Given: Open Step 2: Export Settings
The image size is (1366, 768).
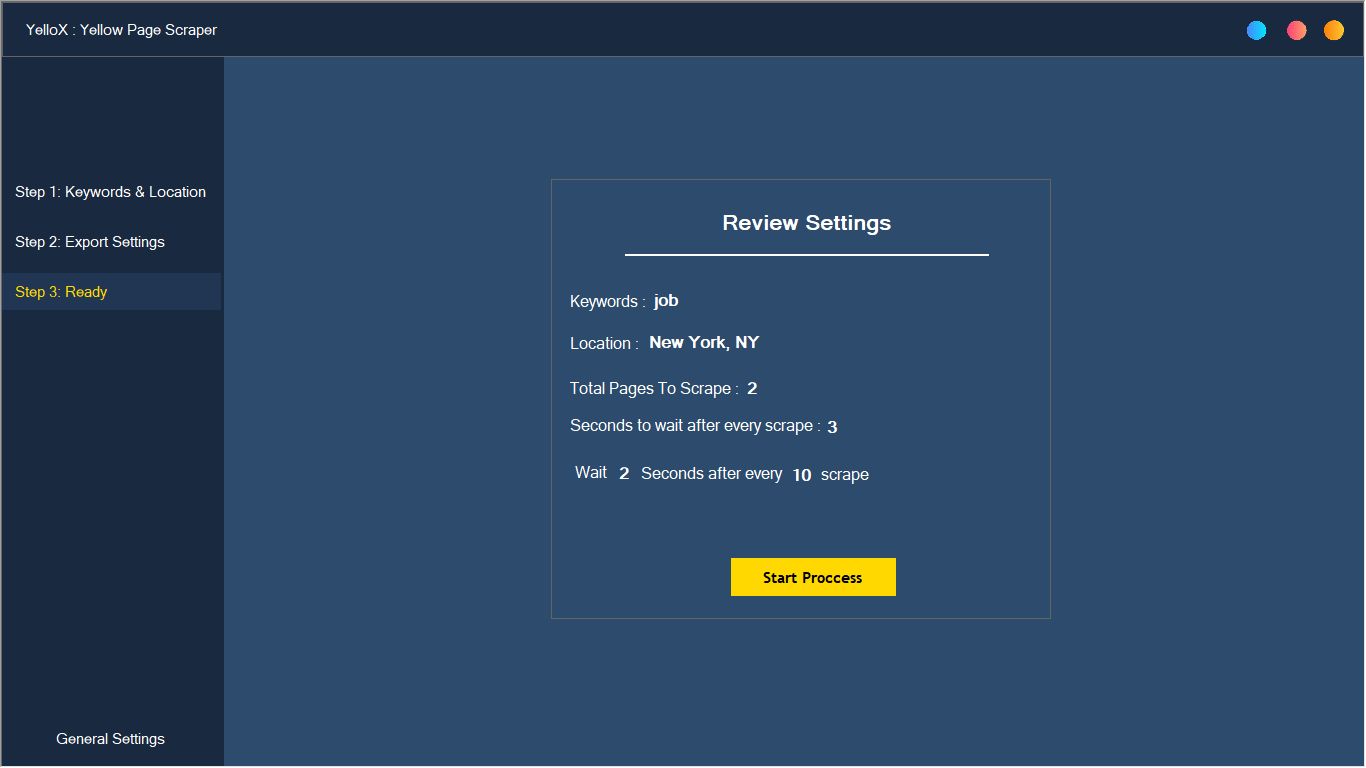Looking at the screenshot, I should pos(111,242).
